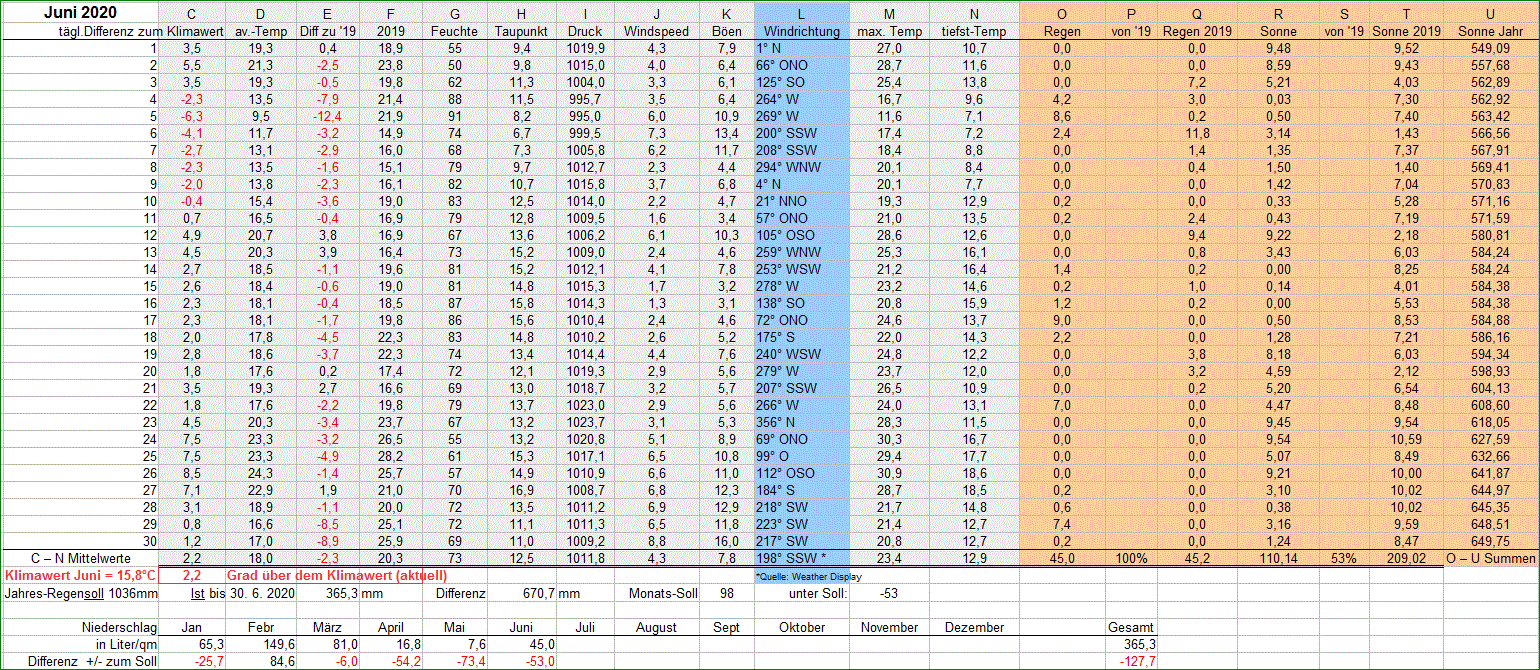
Task: Click the 'Monats-Soll' label
Action: (663, 593)
